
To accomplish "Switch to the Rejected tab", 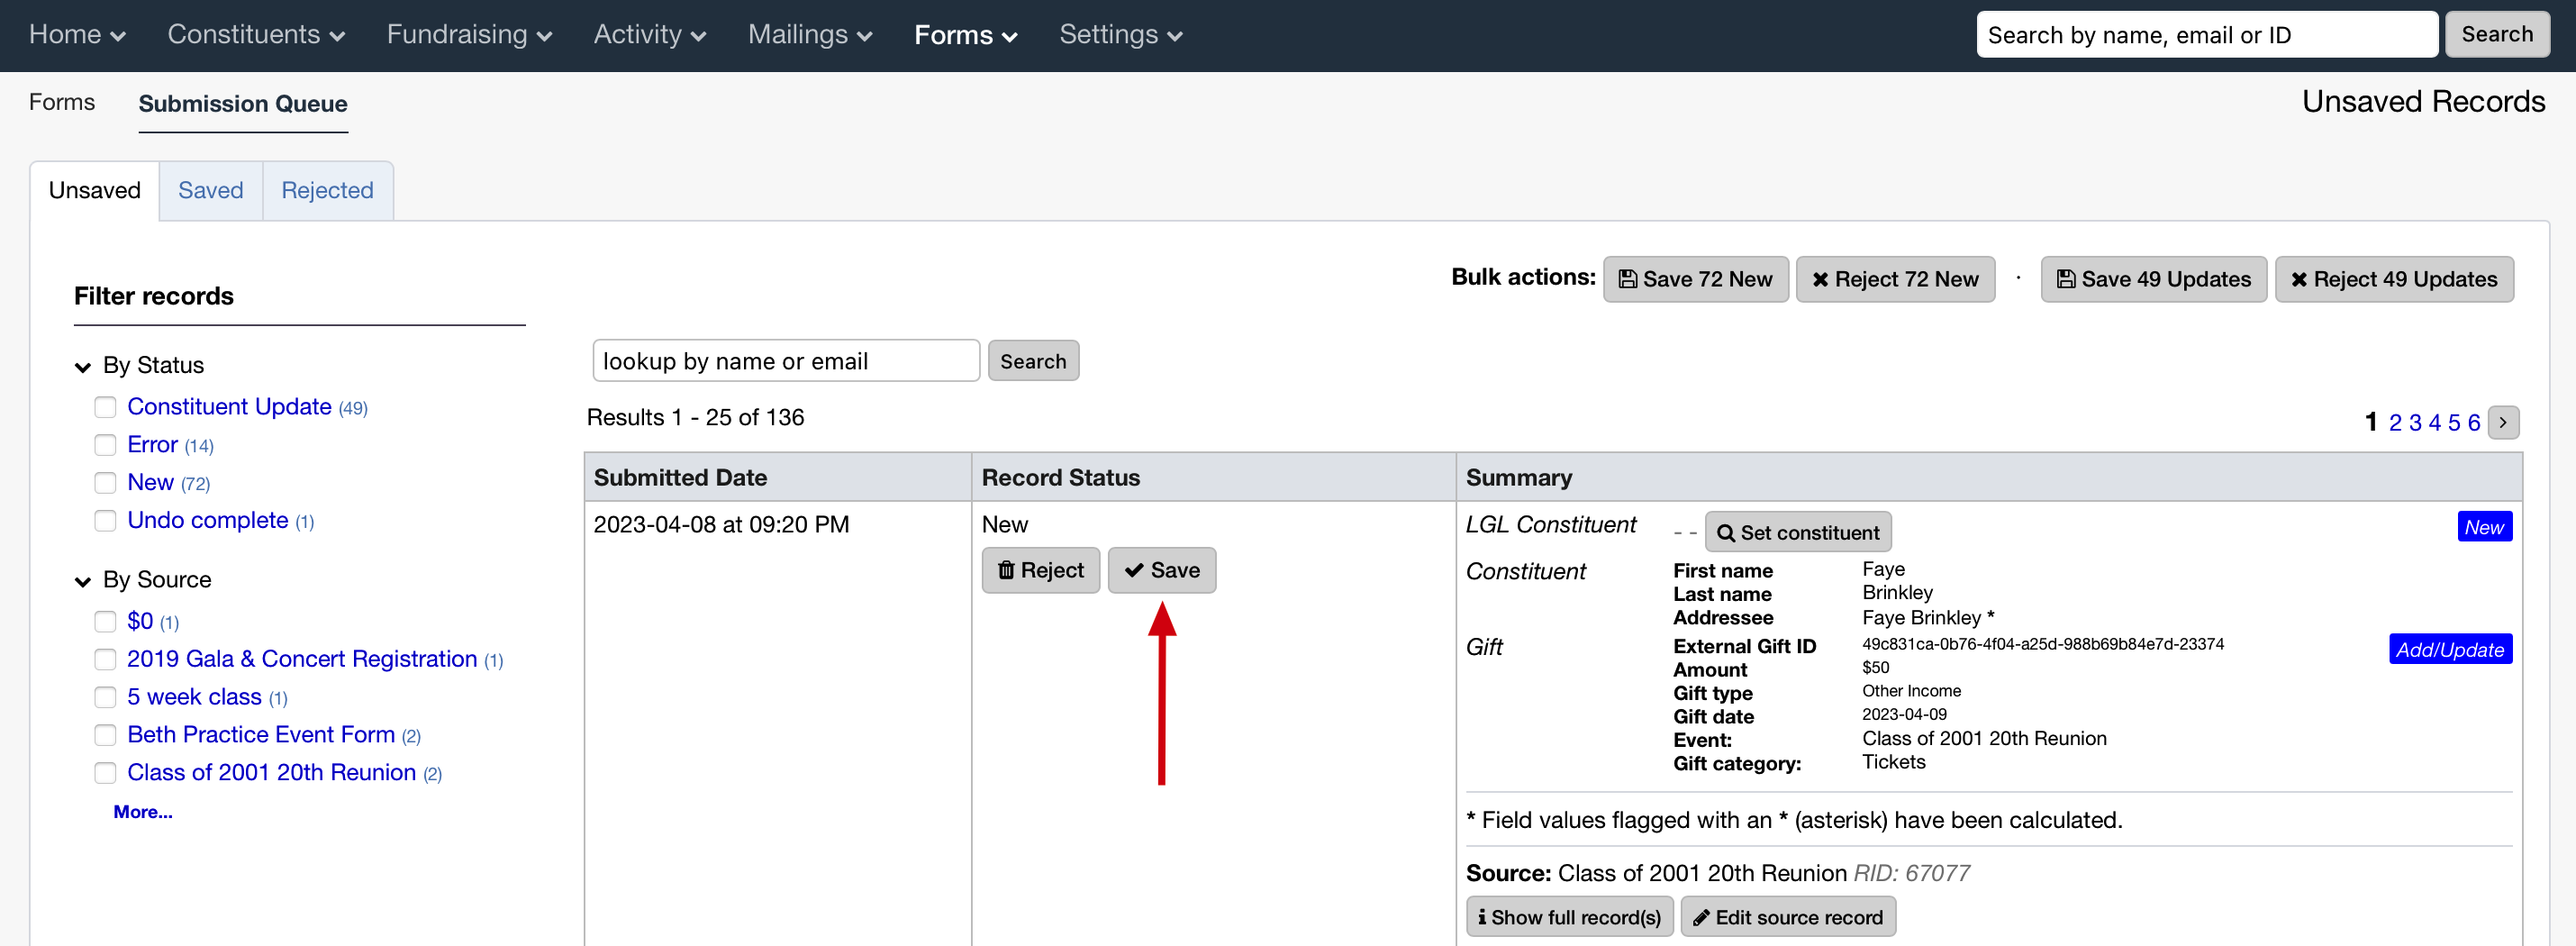I will point(327,190).
